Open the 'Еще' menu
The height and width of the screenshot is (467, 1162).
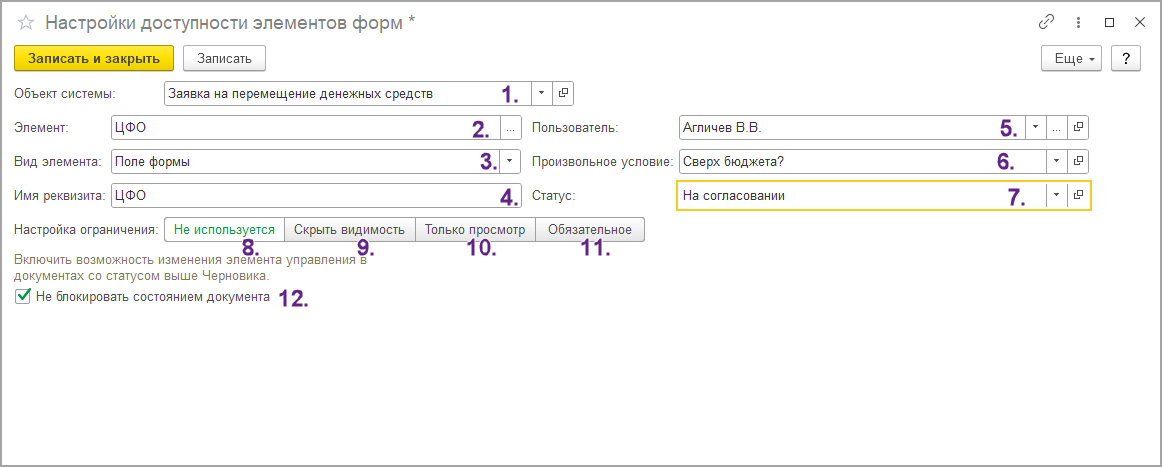pos(1071,59)
